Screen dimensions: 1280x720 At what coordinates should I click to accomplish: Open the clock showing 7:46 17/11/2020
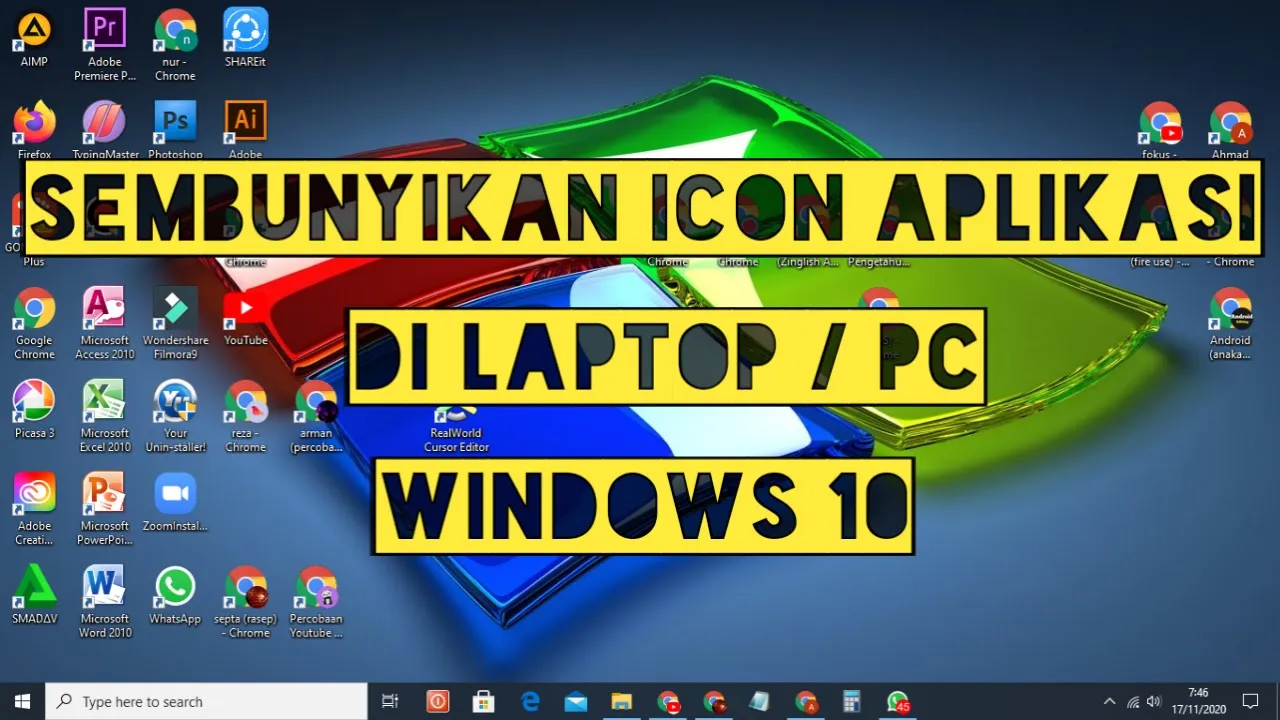(1198, 702)
